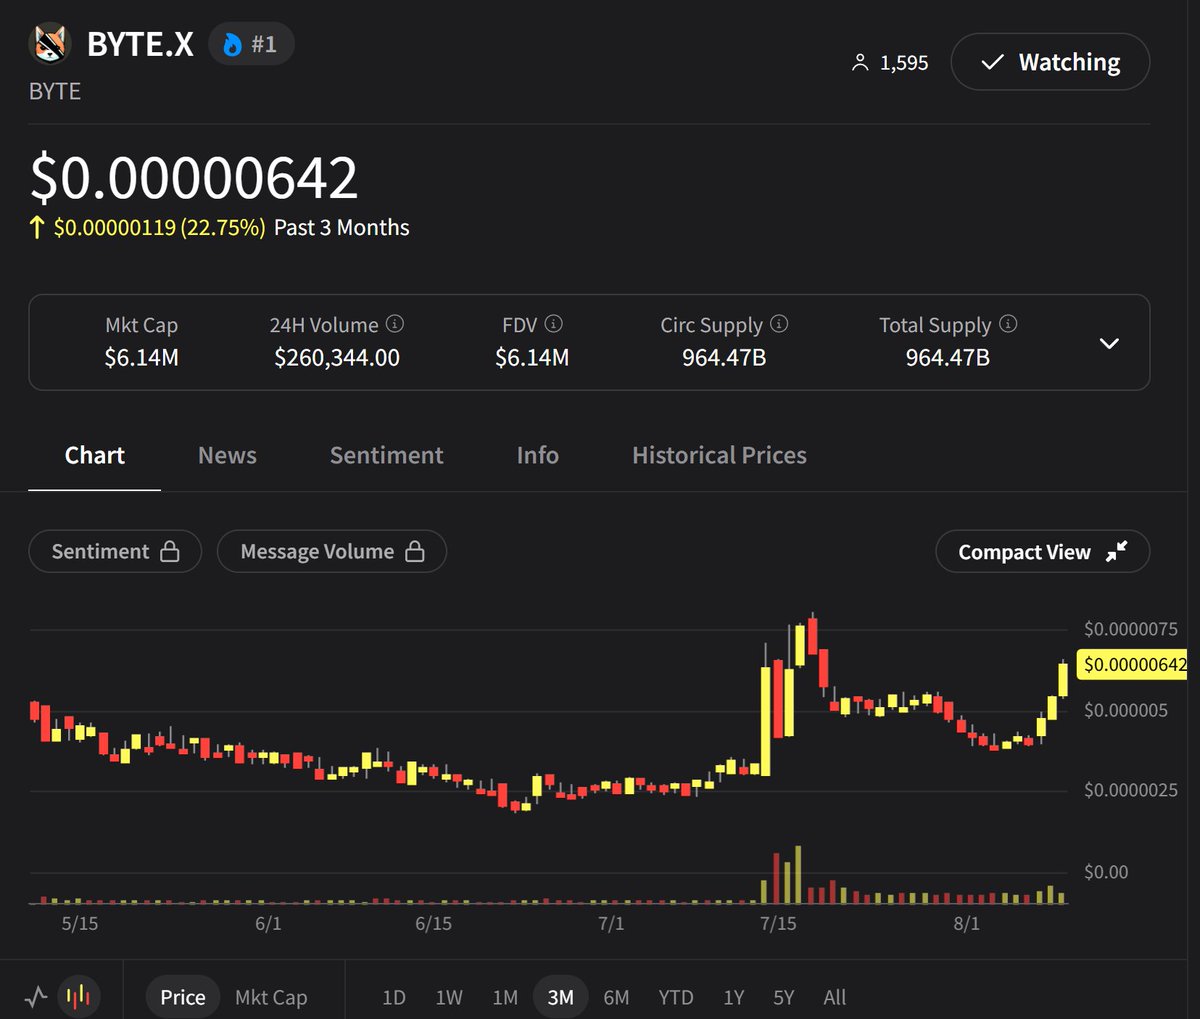Open the Sentiment tab
The width and height of the screenshot is (1200, 1019).
tap(386, 456)
